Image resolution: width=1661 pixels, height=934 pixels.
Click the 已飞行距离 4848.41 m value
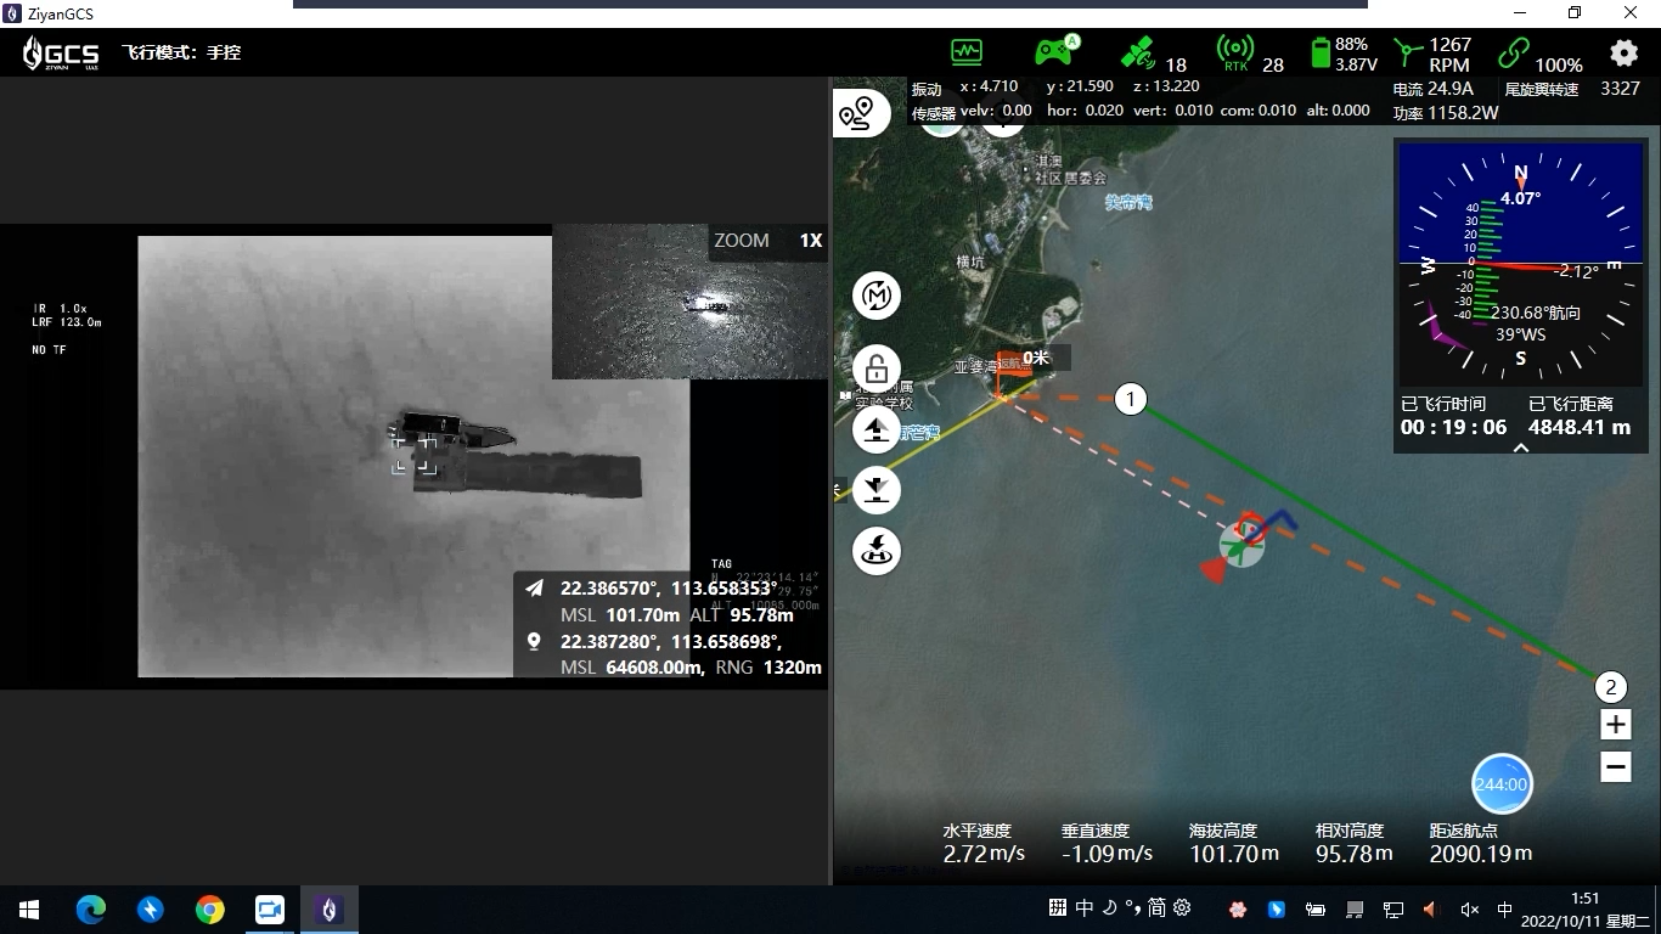1578,427
